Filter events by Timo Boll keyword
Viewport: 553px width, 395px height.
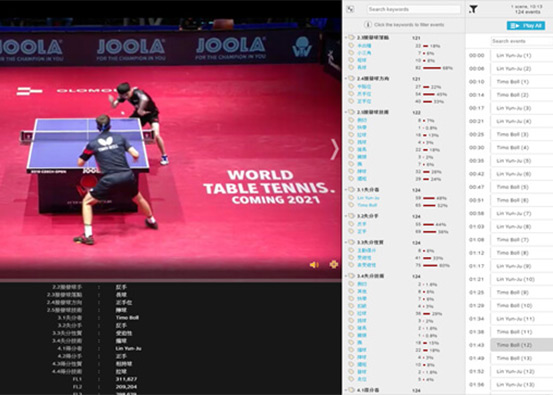pos(367,205)
